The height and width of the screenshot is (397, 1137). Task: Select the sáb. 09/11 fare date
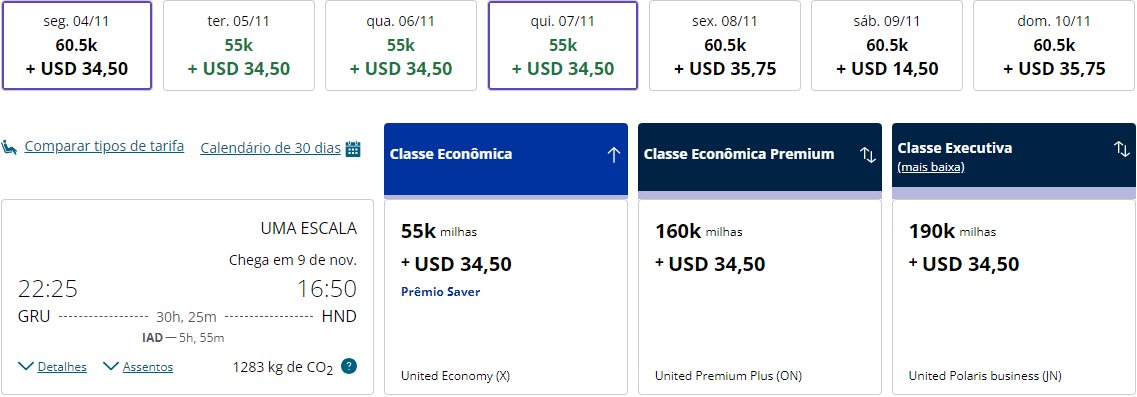tap(887, 46)
